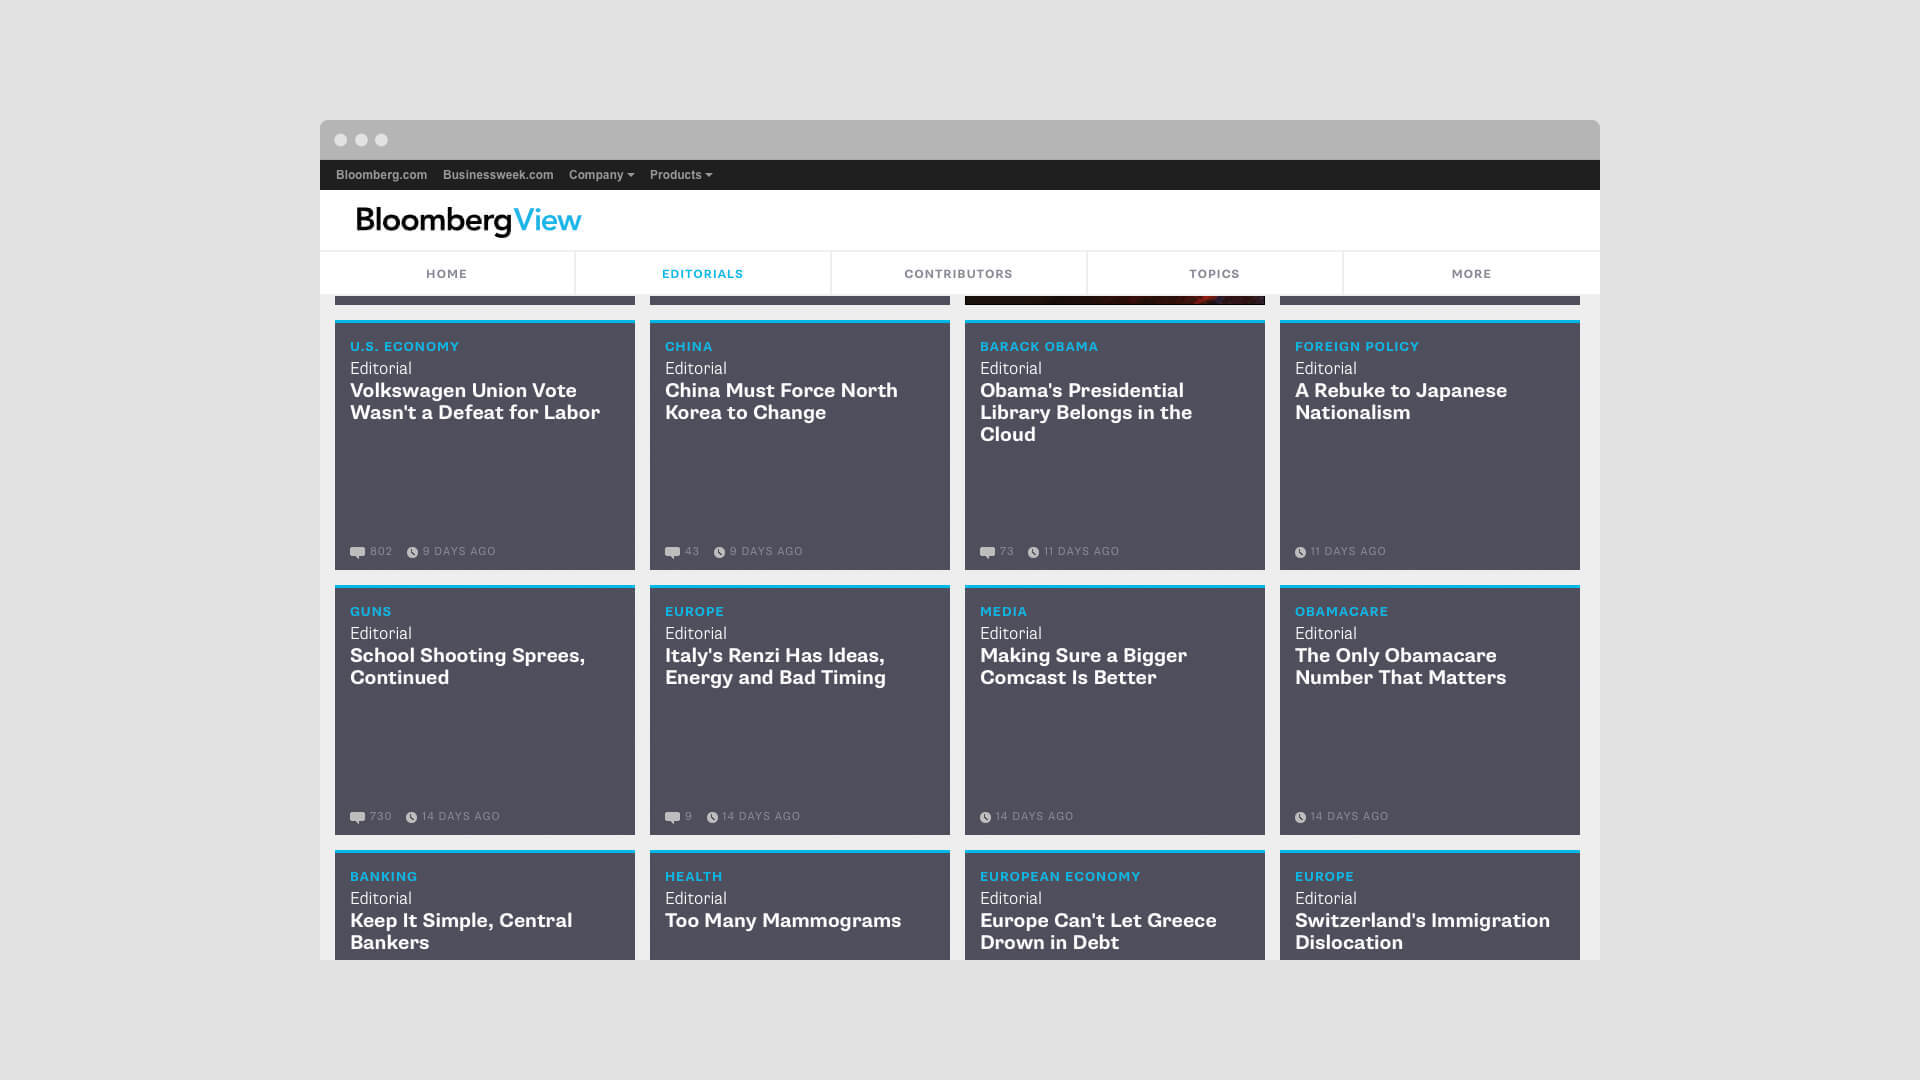Select the Health category label

tap(693, 877)
